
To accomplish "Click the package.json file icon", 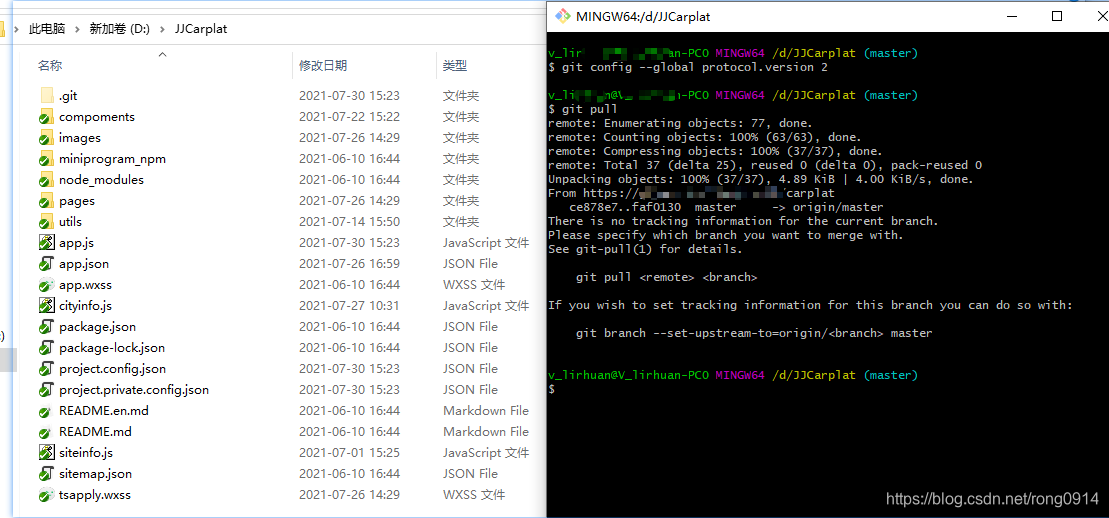I will pyautogui.click(x=47, y=327).
